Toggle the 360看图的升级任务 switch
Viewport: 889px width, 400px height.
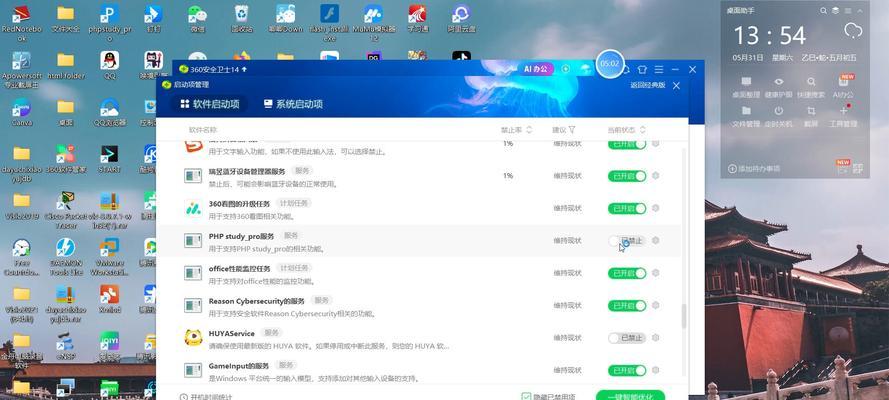627,208
